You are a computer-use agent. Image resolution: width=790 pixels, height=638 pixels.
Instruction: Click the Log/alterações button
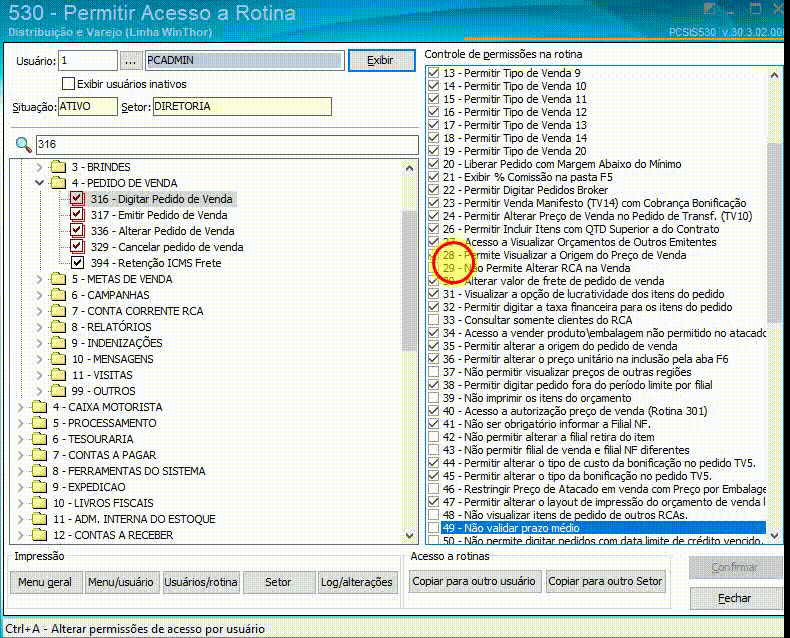tap(357, 582)
